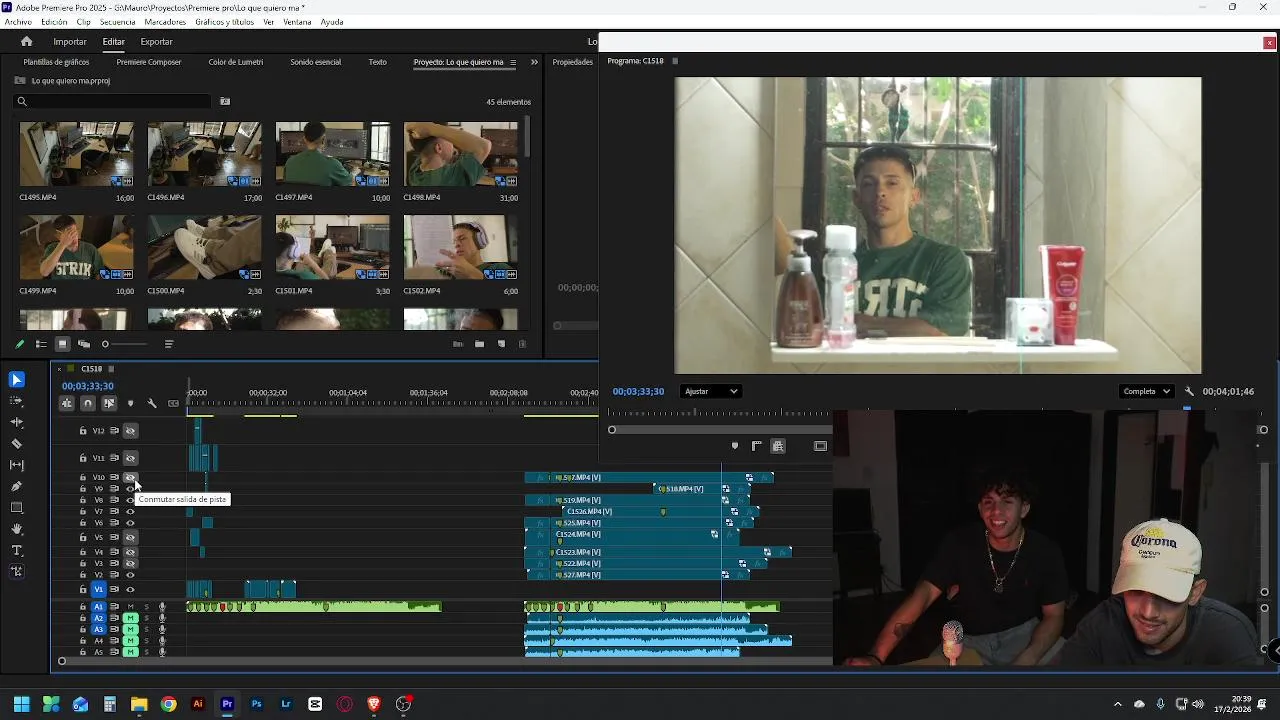
Task: Open the Secuencia menu
Action: 118,22
